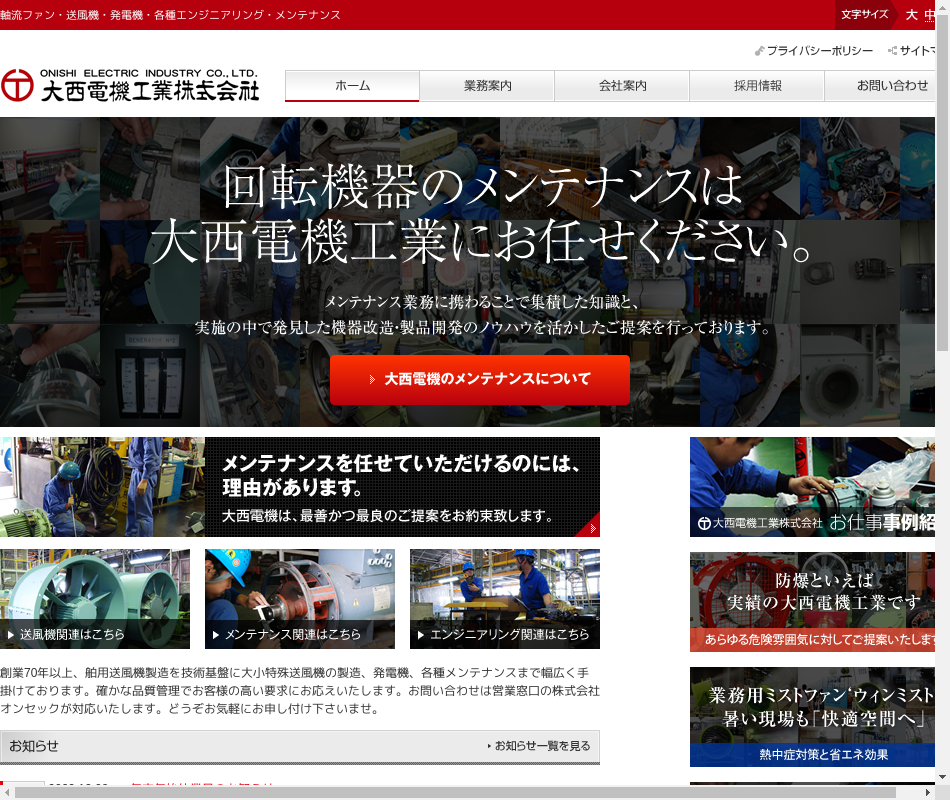Open the お仕事事例紹介 side banner
This screenshot has height=800, width=950.
point(812,487)
